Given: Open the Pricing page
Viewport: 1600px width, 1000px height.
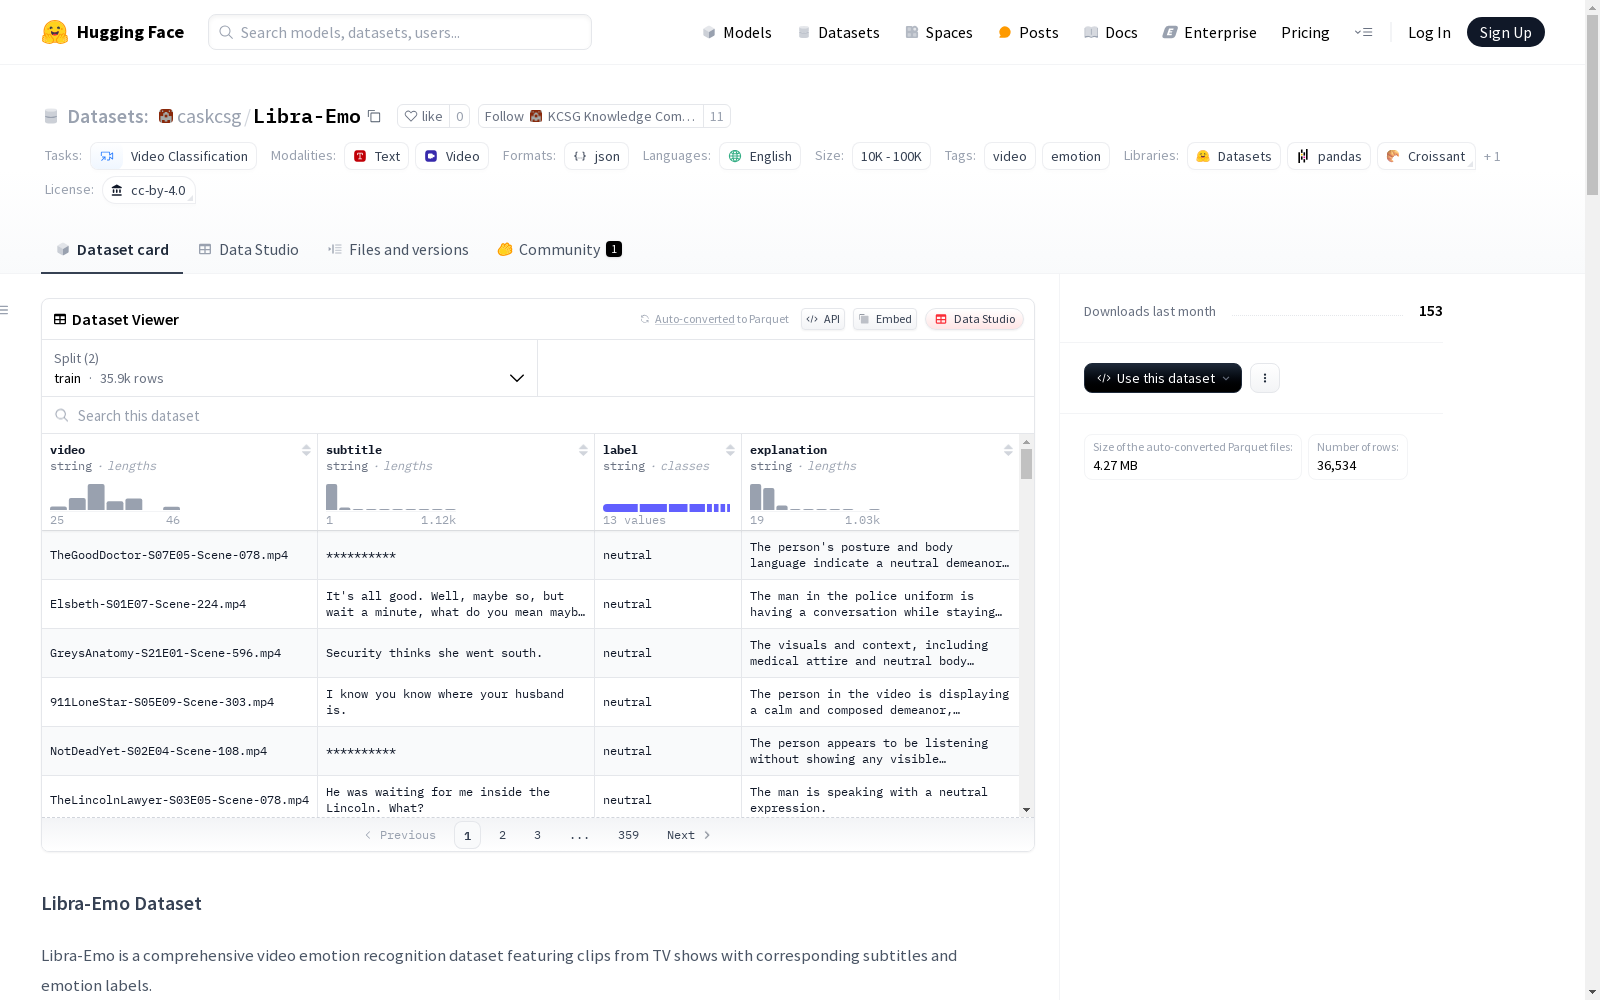Looking at the screenshot, I should tap(1305, 32).
